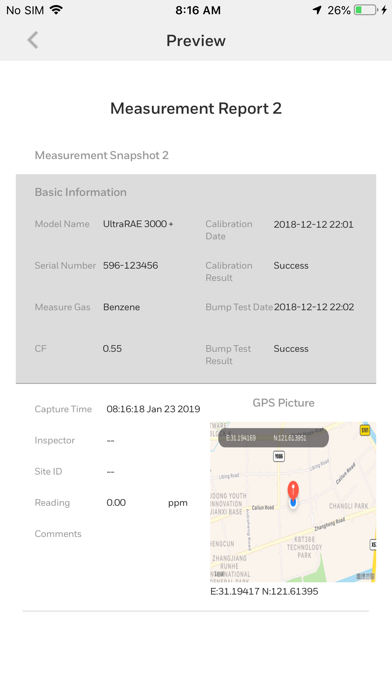This screenshot has height=696, width=392.
Task: Select measure gas value Benzene
Action: click(121, 307)
